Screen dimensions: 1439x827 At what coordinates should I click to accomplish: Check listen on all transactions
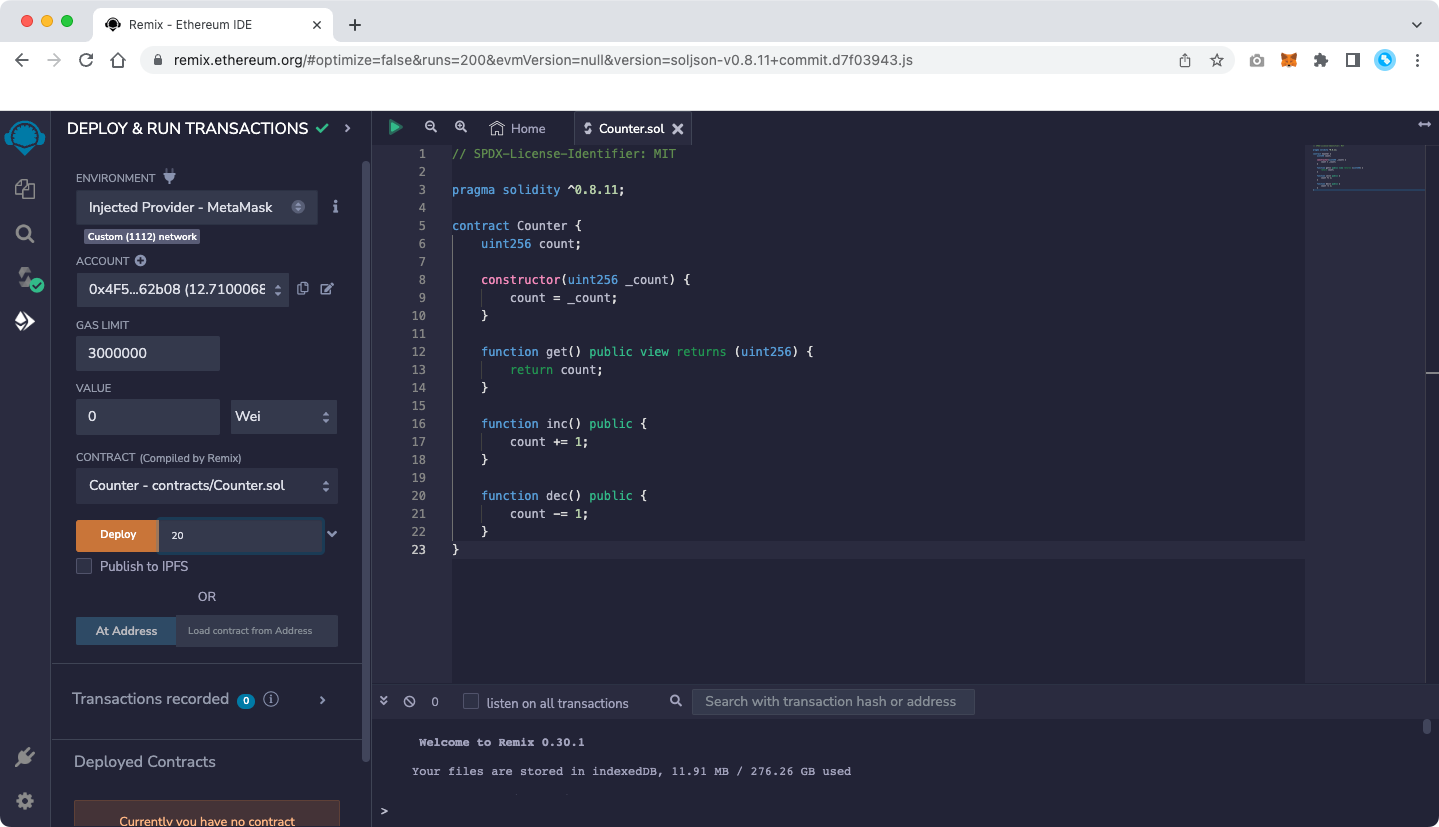click(x=471, y=702)
